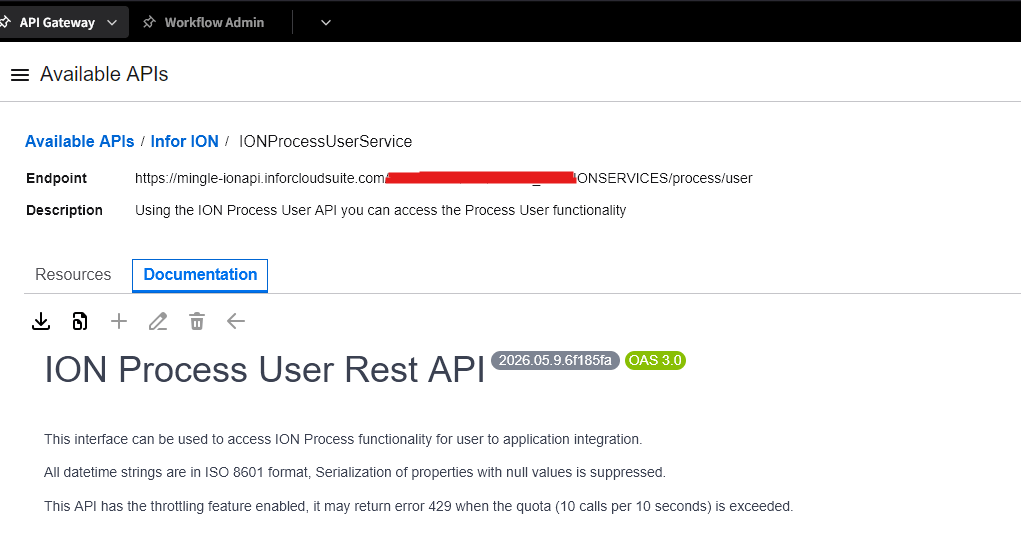Click the plus add icon
1021x543 pixels.
point(119,321)
